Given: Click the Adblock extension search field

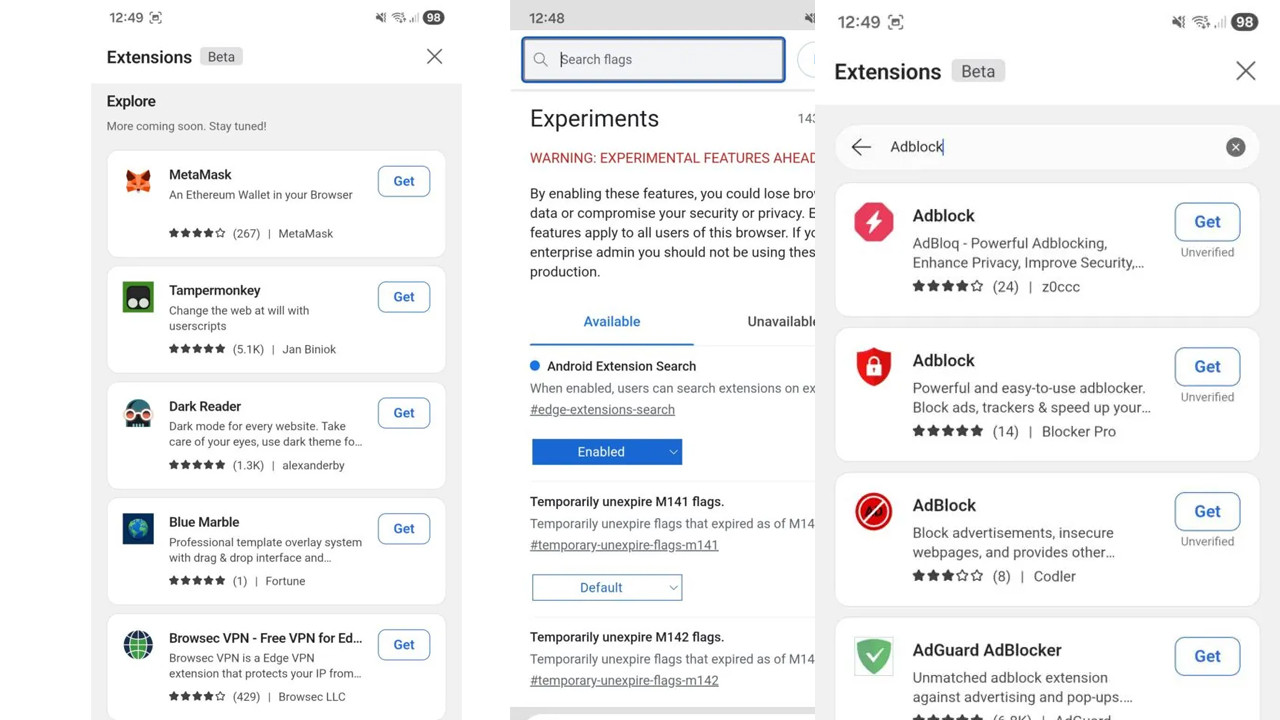Looking at the screenshot, I should coord(1050,147).
